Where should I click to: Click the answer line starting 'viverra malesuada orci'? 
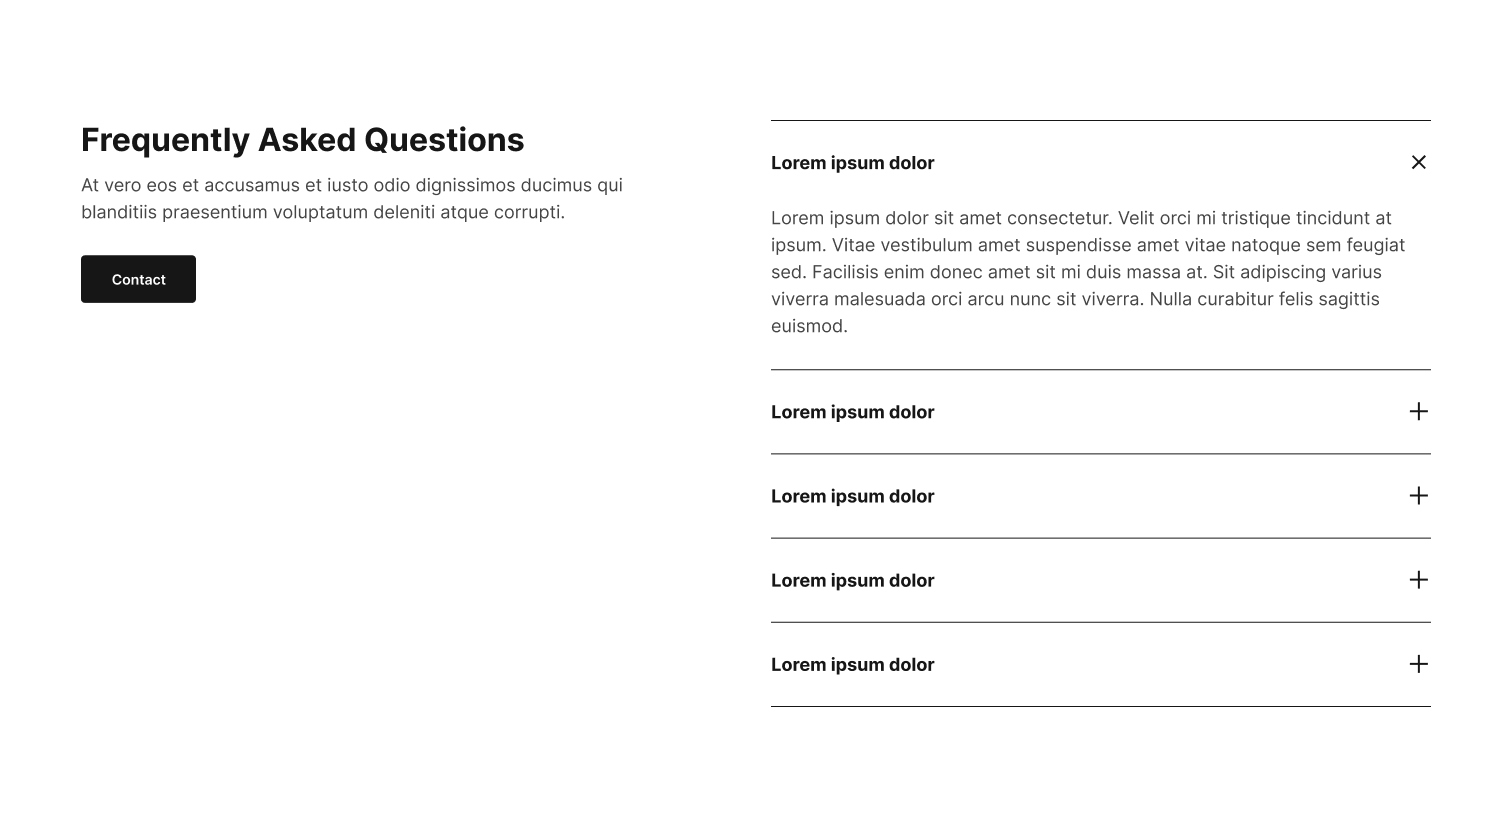click(x=1075, y=299)
